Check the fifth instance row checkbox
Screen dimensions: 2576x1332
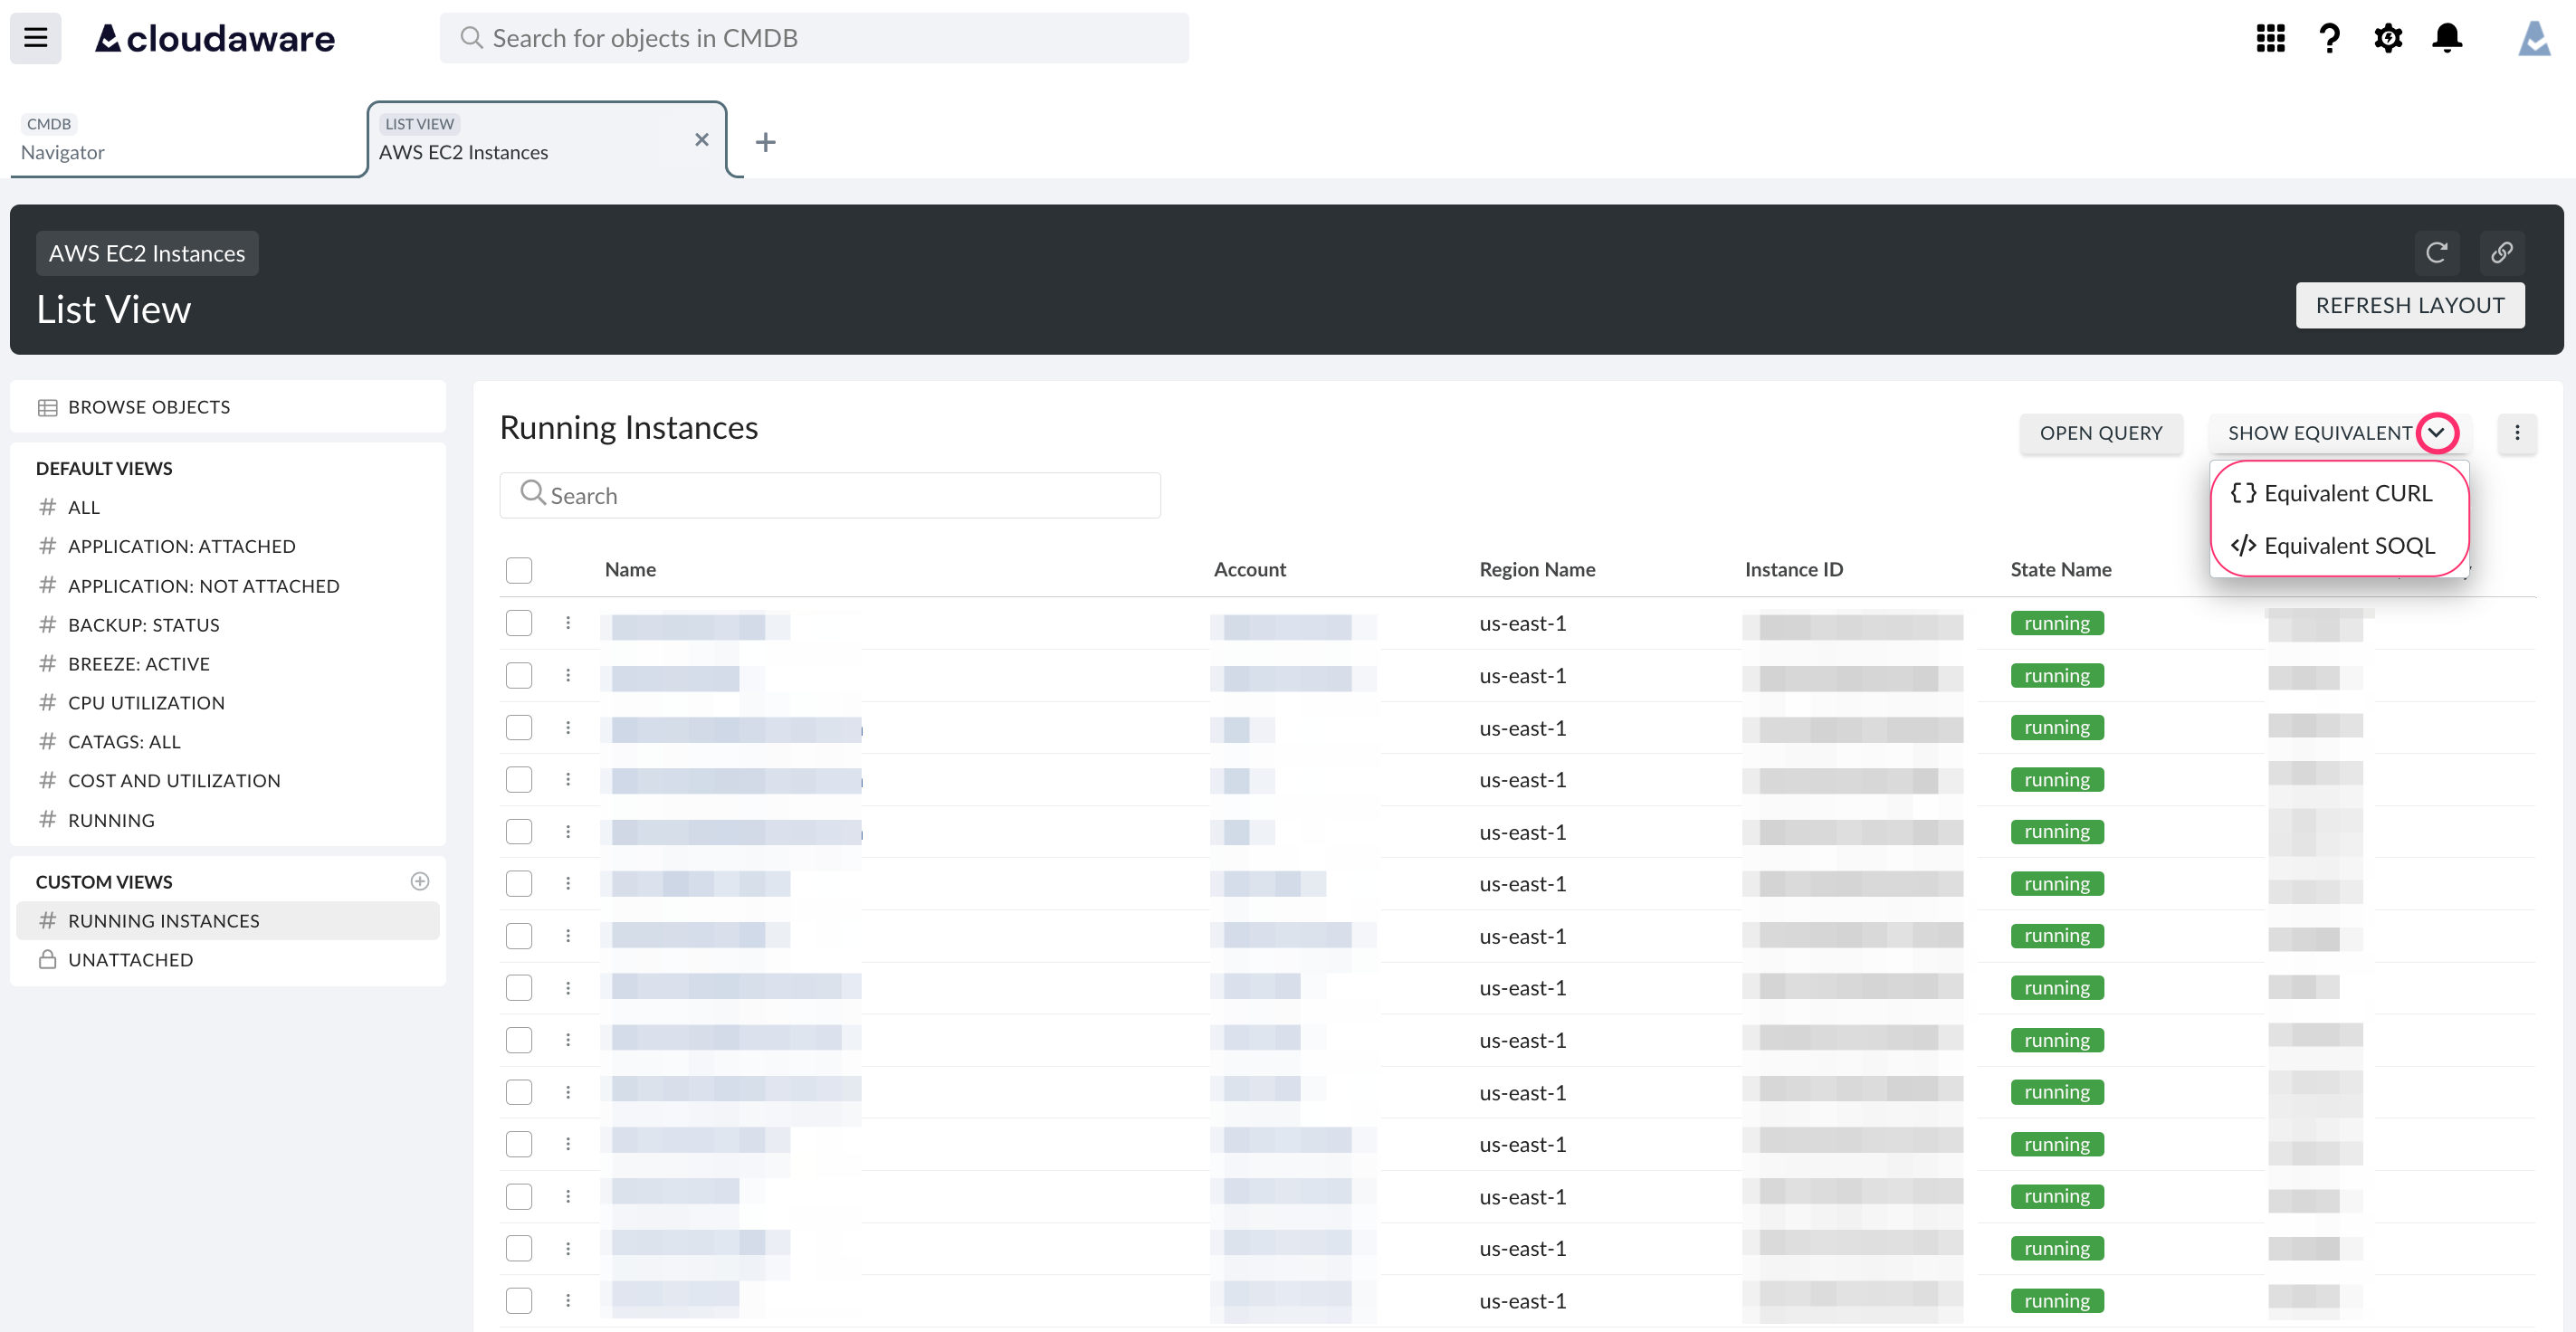tap(519, 831)
